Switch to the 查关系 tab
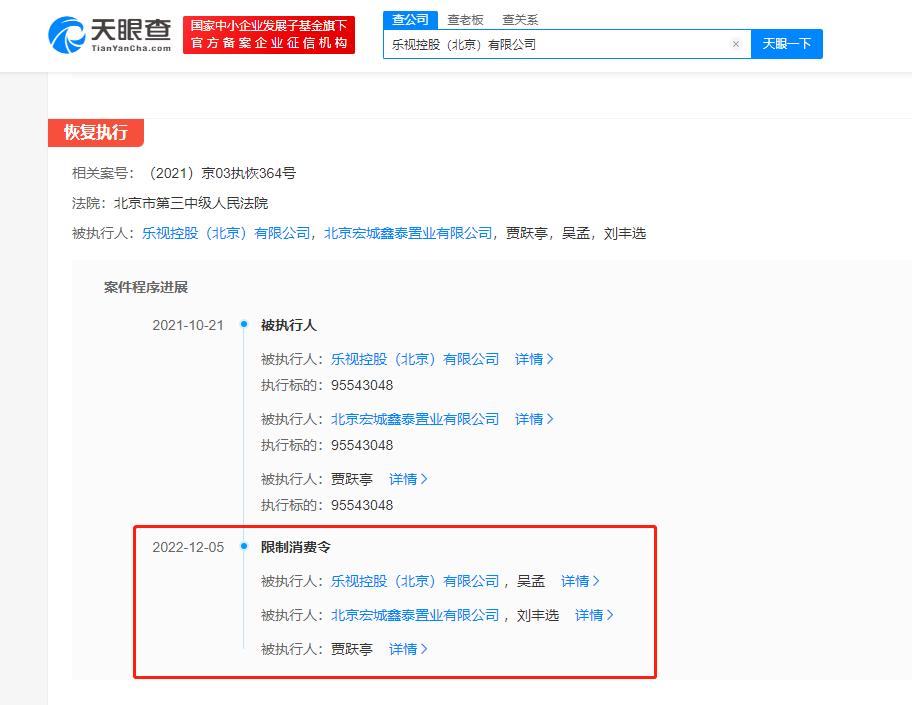The image size is (912, 705). (520, 20)
